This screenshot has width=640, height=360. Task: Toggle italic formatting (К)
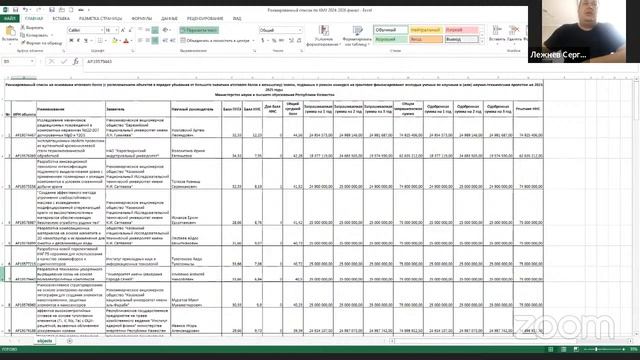click(78, 40)
